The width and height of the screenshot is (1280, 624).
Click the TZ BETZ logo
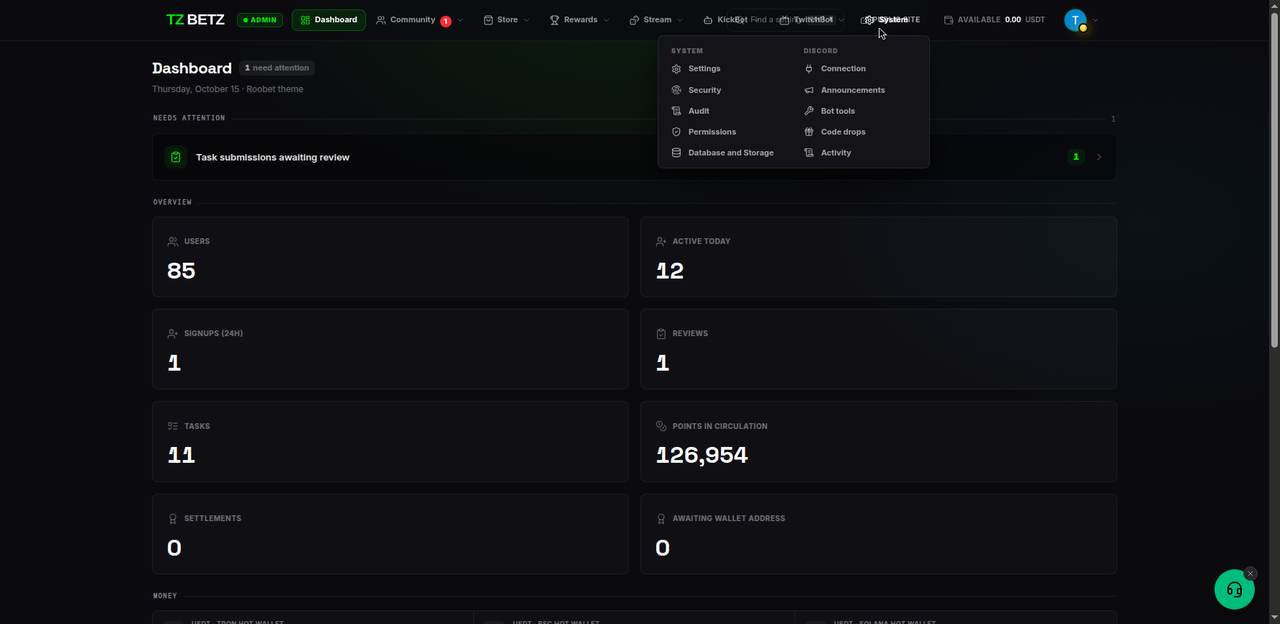coord(195,19)
